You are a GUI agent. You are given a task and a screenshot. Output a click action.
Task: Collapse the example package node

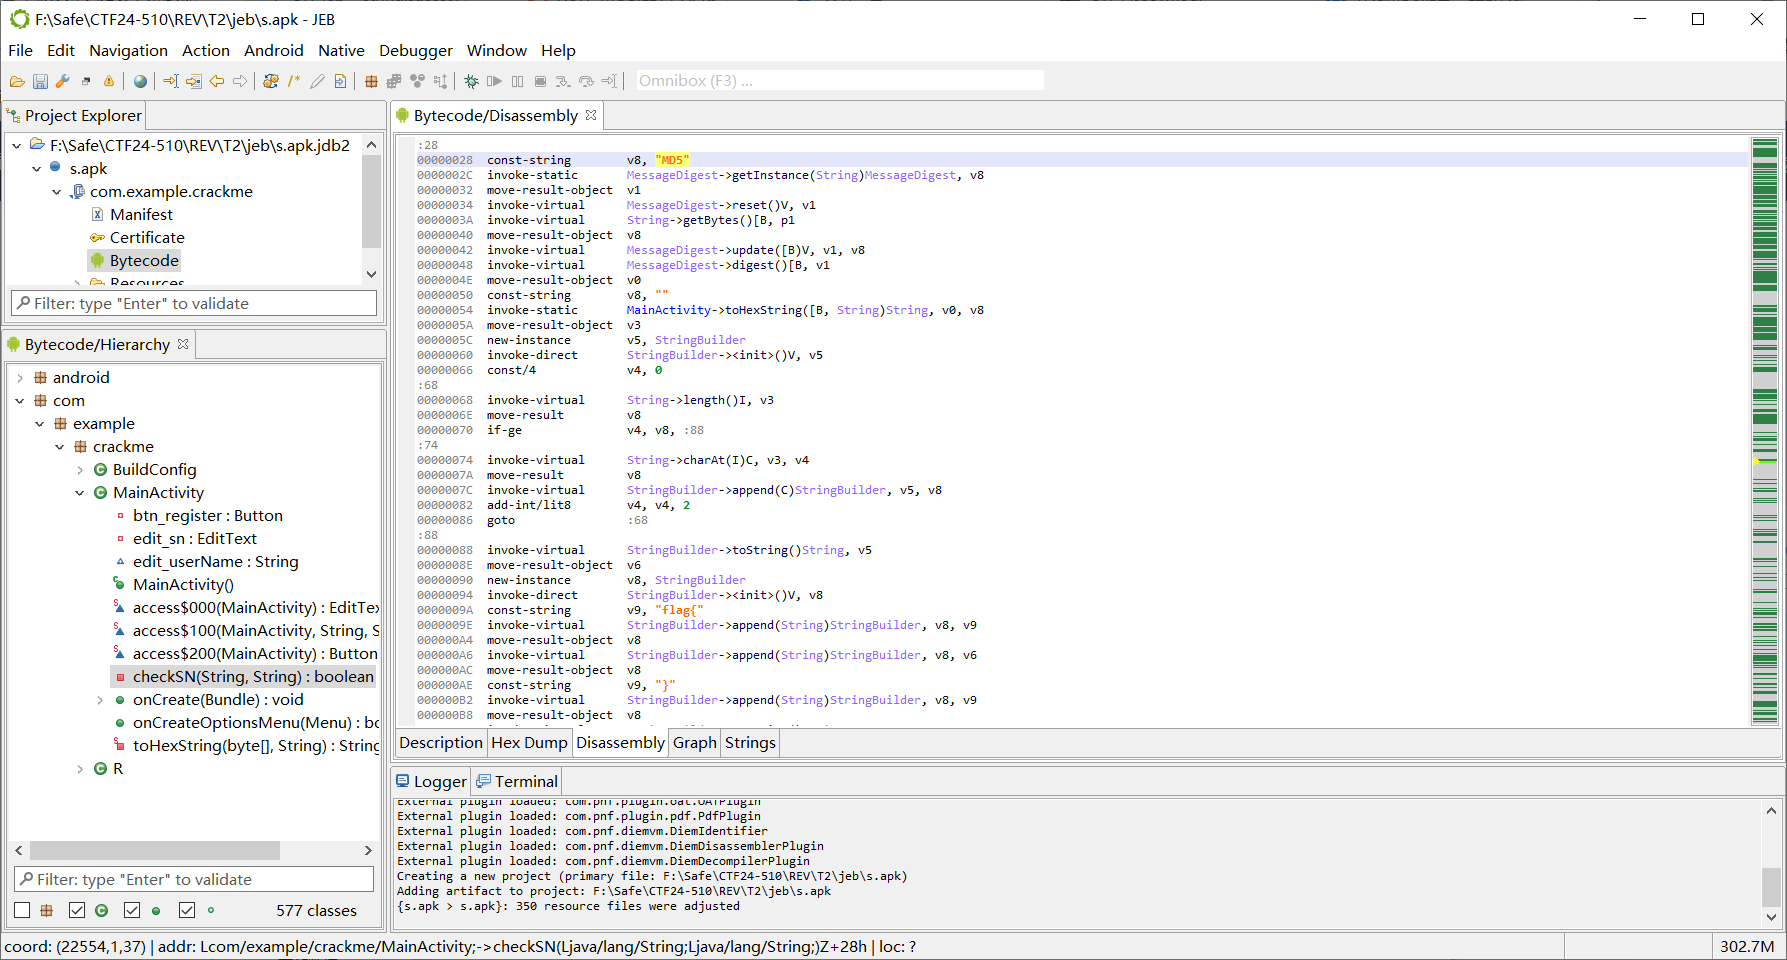pyautogui.click(x=40, y=424)
